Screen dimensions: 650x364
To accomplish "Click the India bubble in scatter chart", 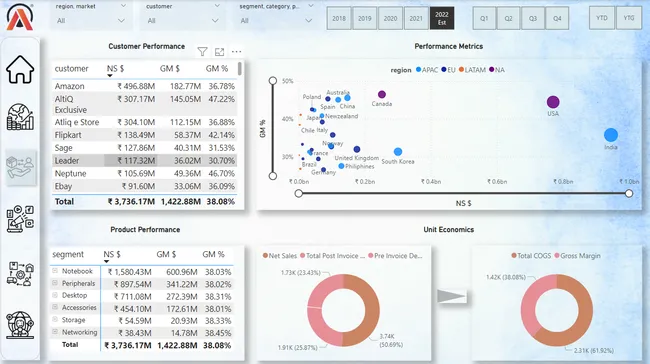I will coord(611,135).
